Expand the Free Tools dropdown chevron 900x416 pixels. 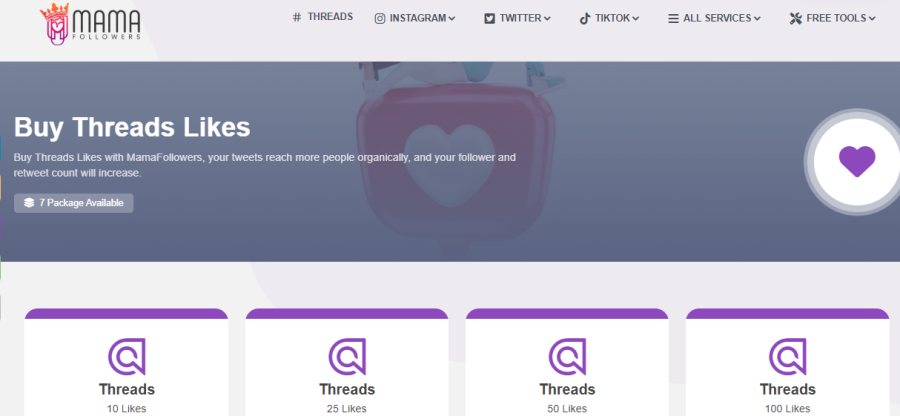872,19
